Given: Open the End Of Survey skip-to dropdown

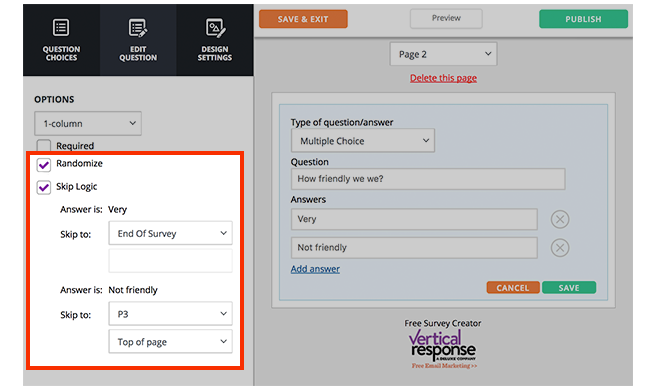Looking at the screenshot, I should [170, 233].
